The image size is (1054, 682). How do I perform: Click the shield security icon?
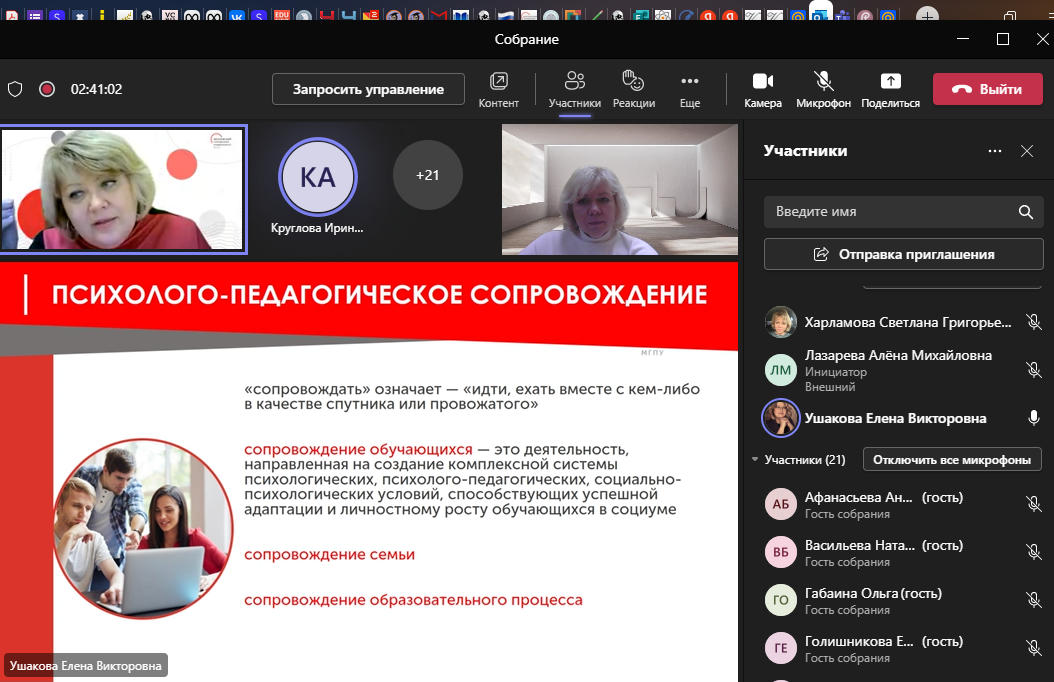coord(15,89)
